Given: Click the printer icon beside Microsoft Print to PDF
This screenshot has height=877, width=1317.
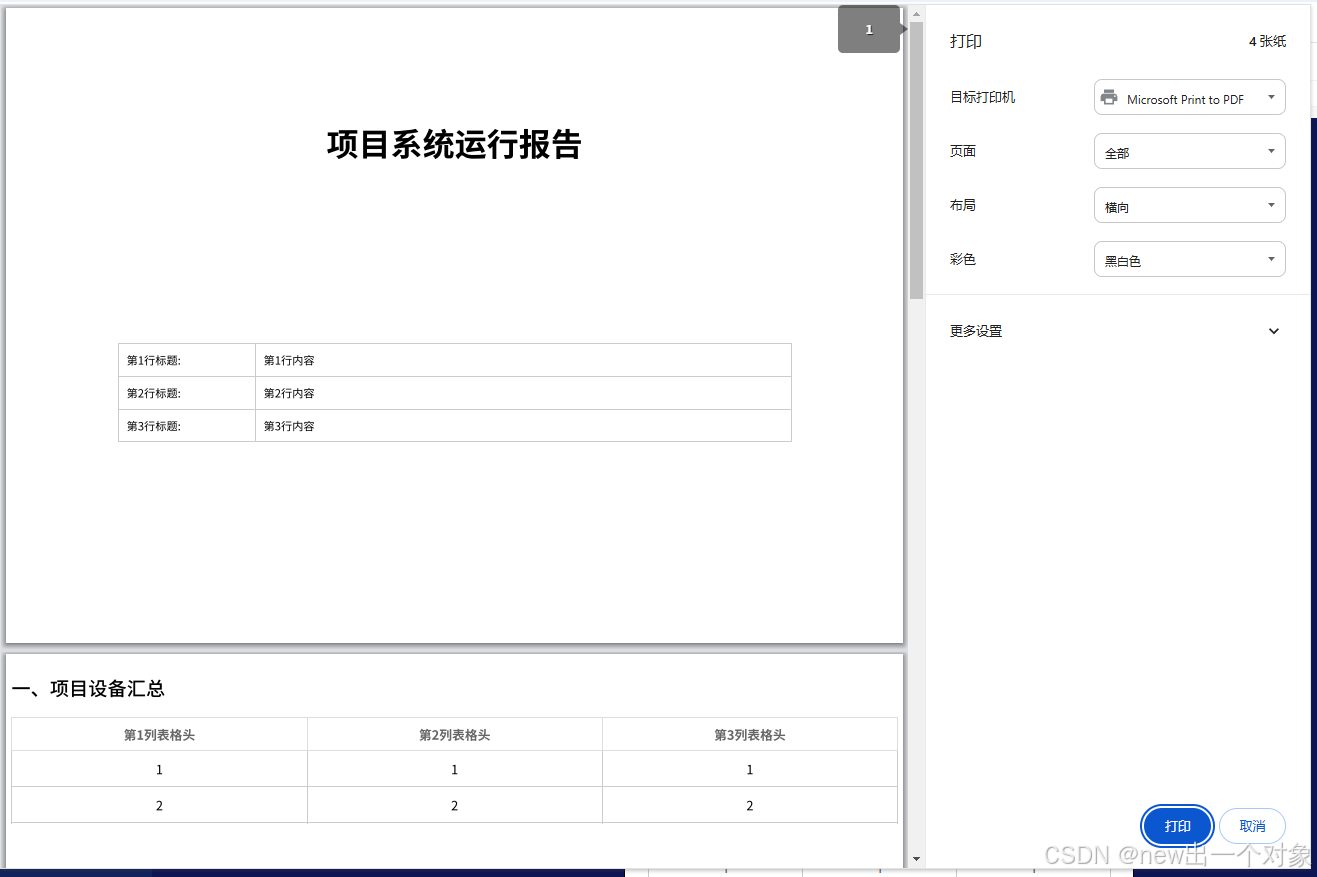Looking at the screenshot, I should point(1108,97).
